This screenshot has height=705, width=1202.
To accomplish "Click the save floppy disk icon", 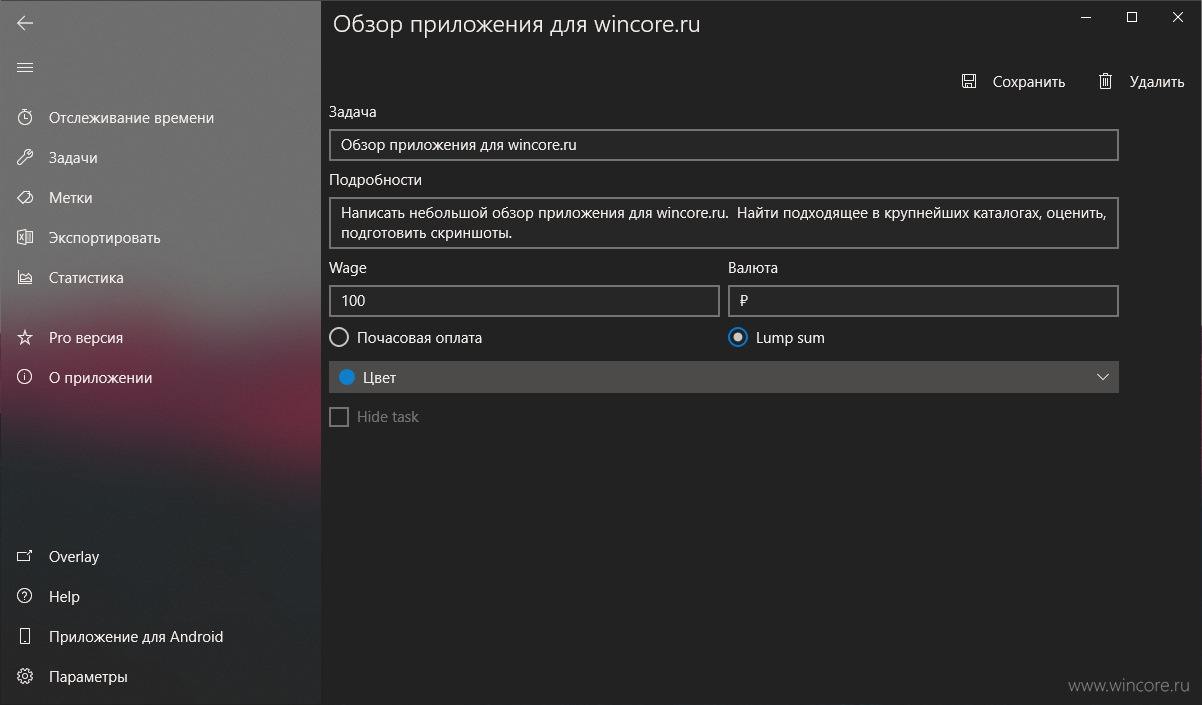I will click(x=969, y=81).
